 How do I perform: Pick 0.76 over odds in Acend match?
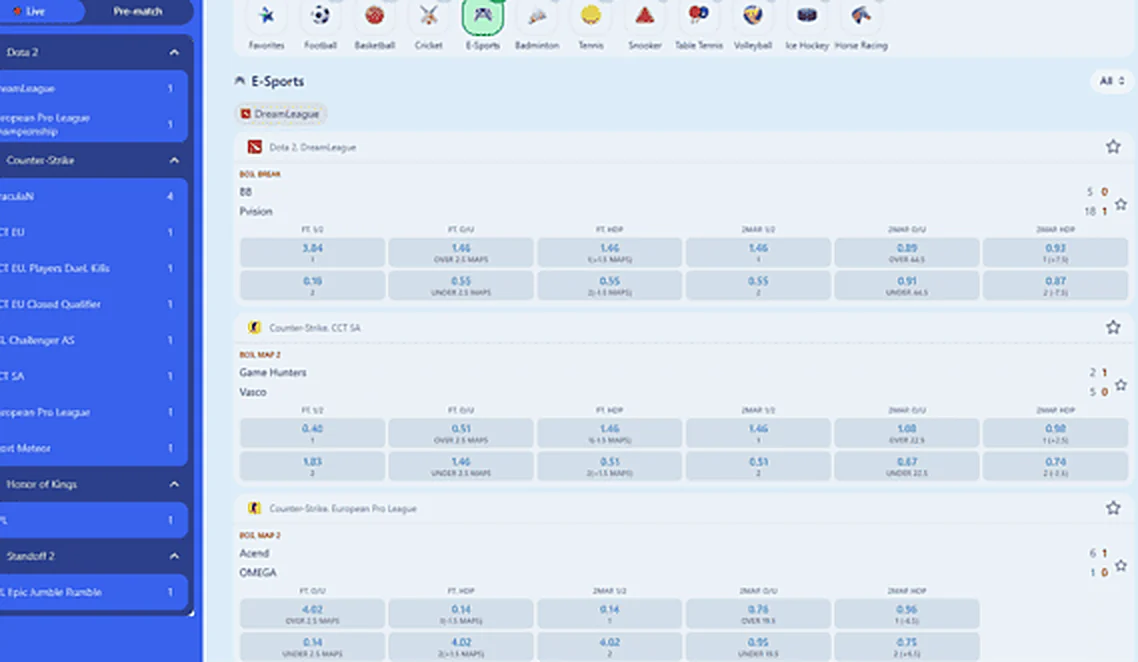[758, 614]
